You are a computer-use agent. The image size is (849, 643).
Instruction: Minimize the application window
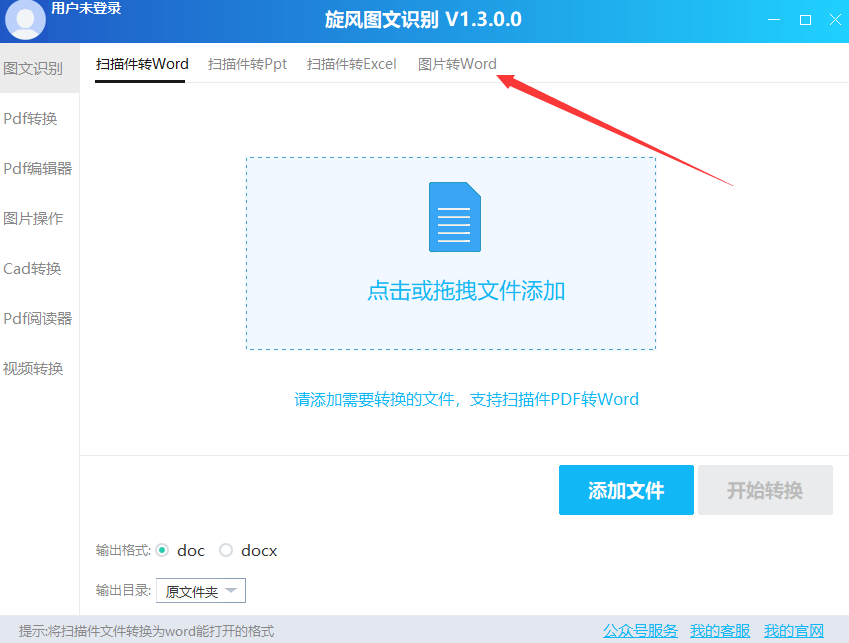pyautogui.click(x=774, y=19)
